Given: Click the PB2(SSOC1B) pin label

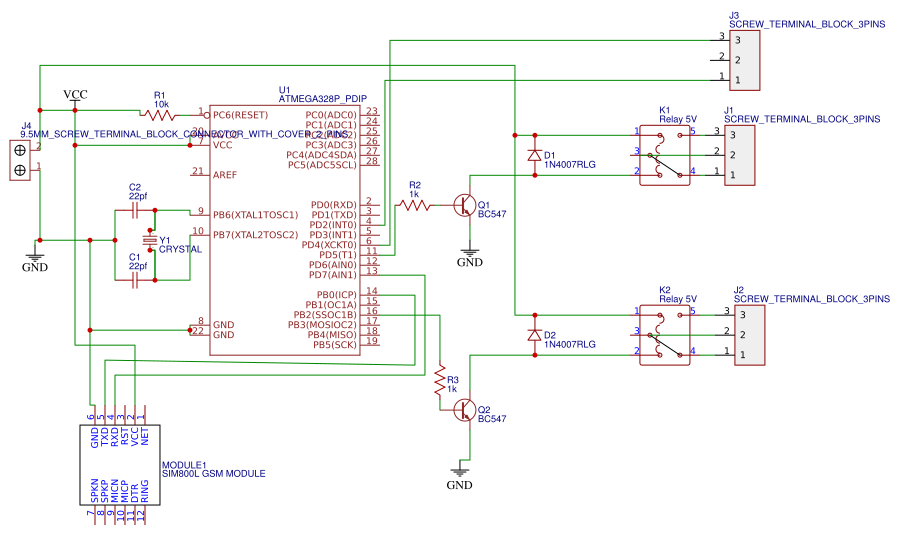Looking at the screenshot, I should click(x=325, y=315).
